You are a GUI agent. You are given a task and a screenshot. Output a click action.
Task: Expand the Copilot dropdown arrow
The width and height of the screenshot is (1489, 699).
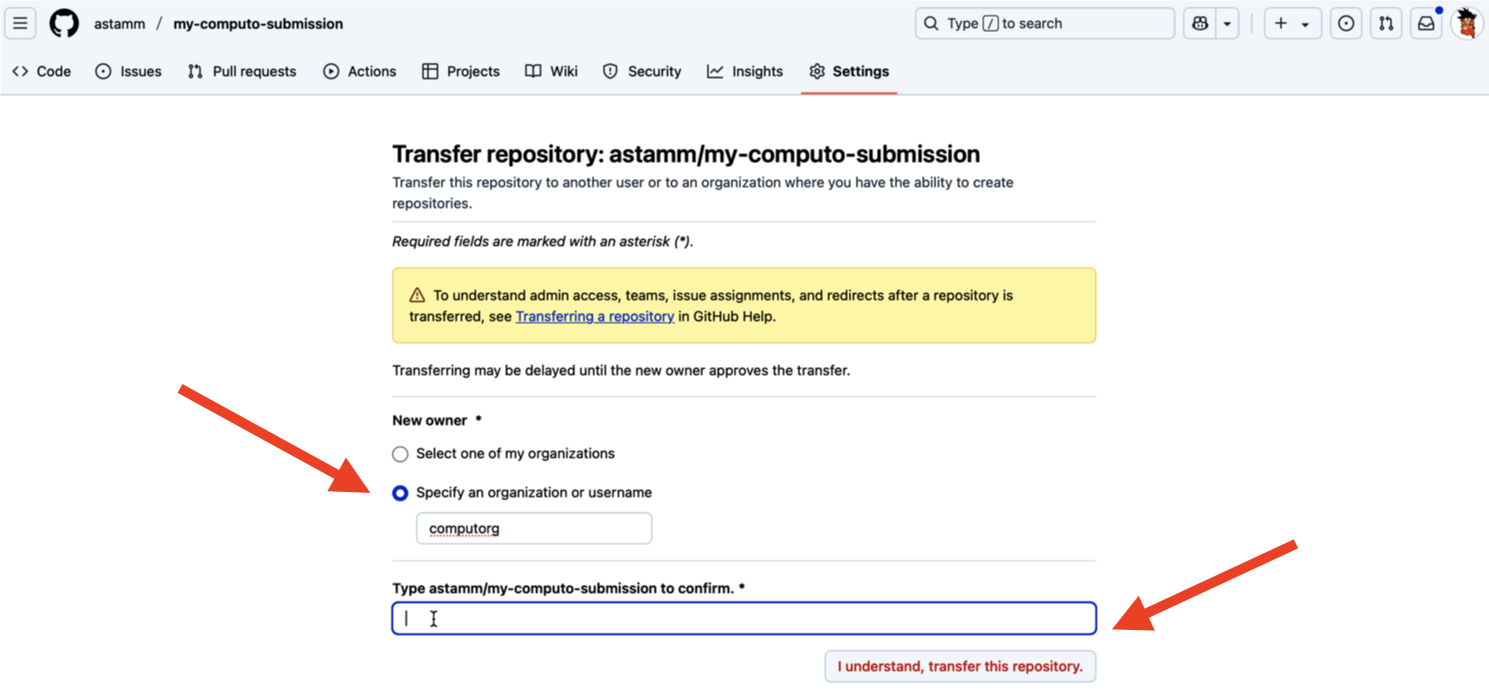[x=1228, y=24]
